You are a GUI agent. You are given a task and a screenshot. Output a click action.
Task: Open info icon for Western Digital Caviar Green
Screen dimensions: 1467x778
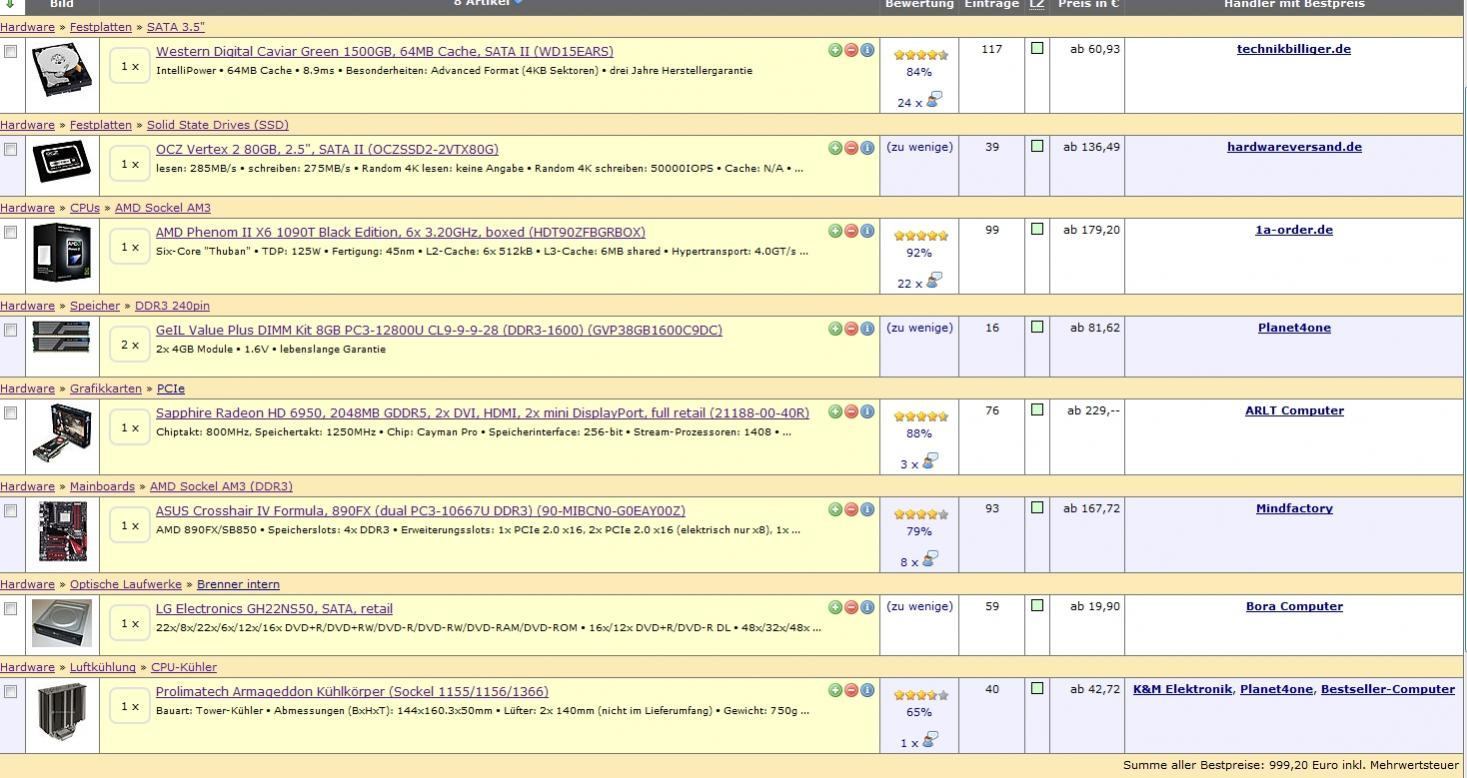pos(867,50)
